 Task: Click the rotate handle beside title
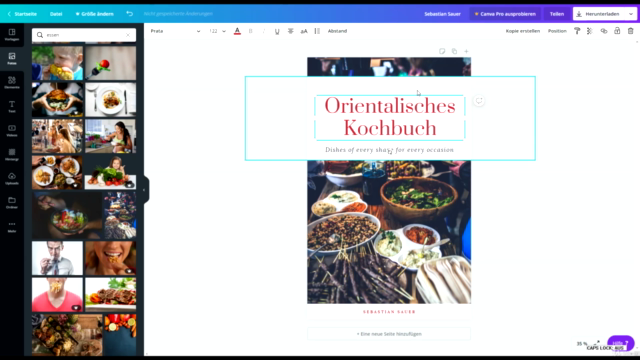[x=479, y=100]
